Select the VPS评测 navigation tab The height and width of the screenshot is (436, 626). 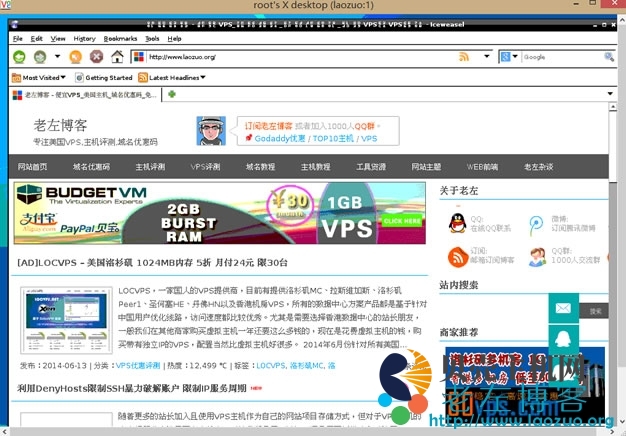(x=205, y=167)
